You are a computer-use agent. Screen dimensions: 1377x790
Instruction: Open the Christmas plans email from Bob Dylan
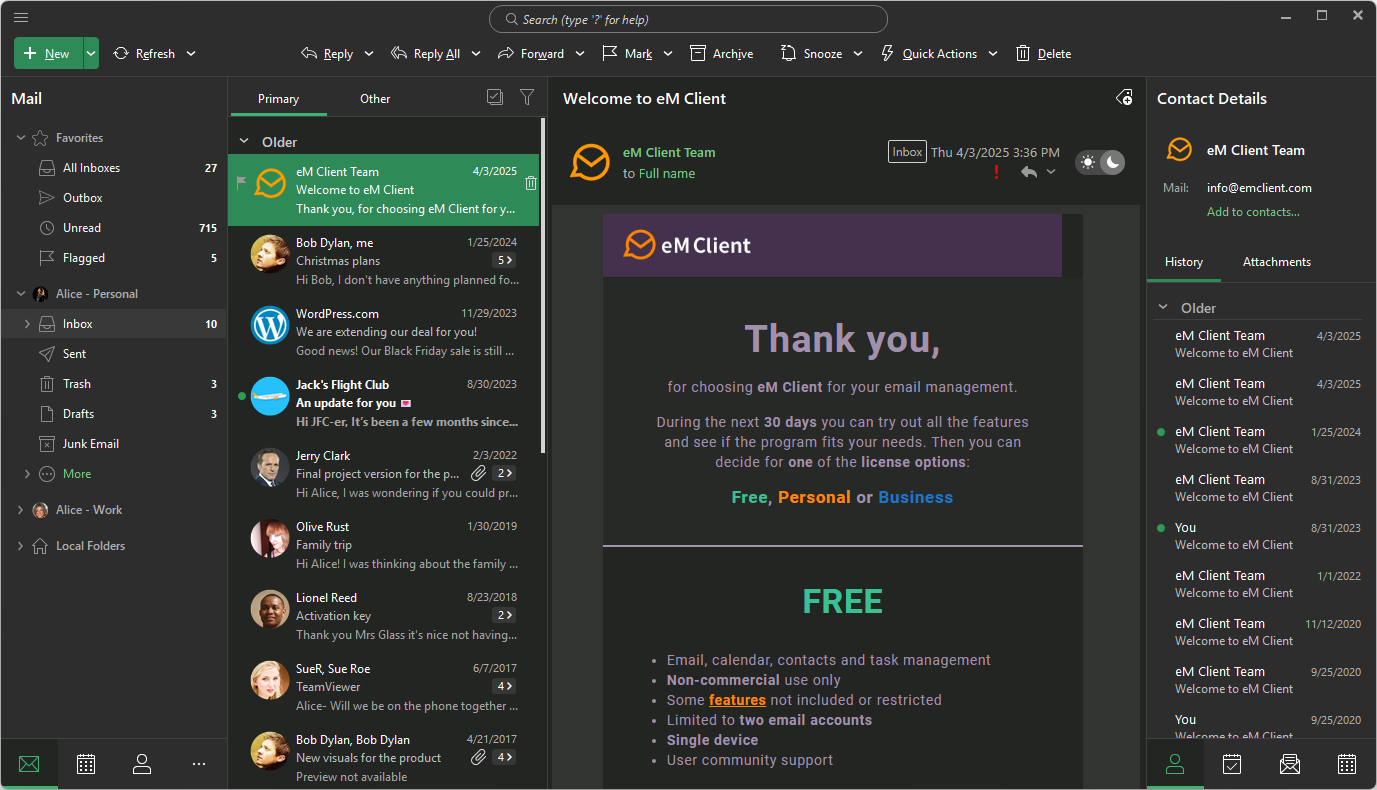384,261
